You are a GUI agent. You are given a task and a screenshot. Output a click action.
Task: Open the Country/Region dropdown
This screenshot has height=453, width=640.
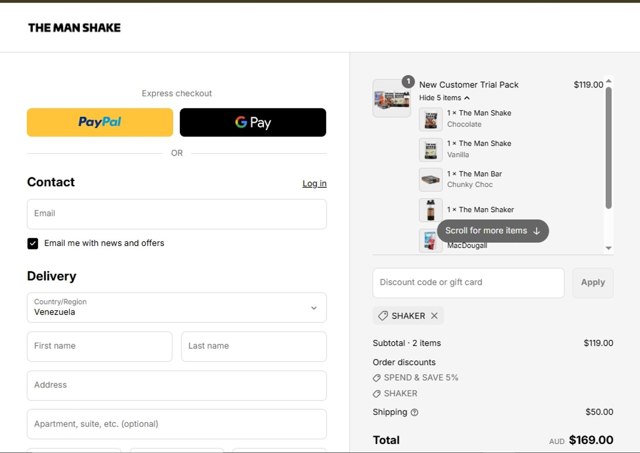(177, 307)
